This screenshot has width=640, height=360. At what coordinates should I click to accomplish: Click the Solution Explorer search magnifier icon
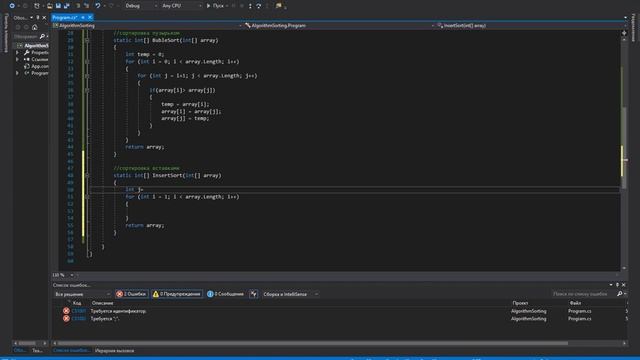42,36
